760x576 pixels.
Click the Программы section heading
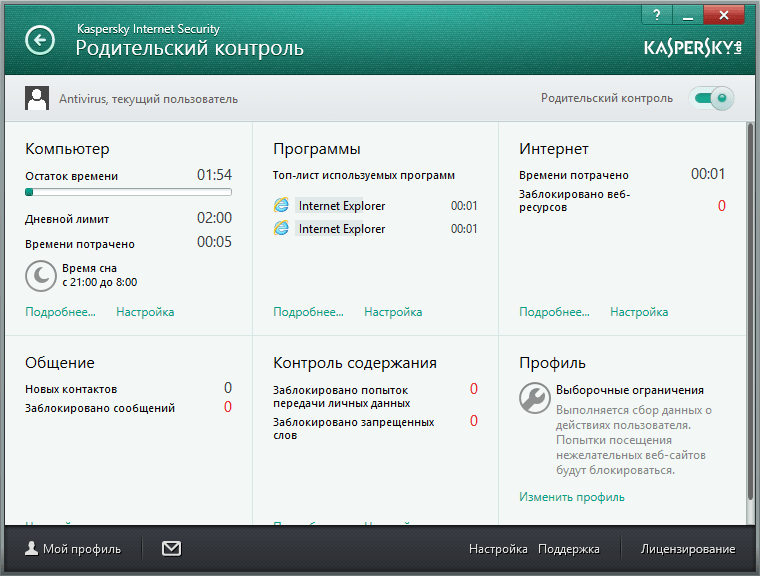(x=317, y=149)
